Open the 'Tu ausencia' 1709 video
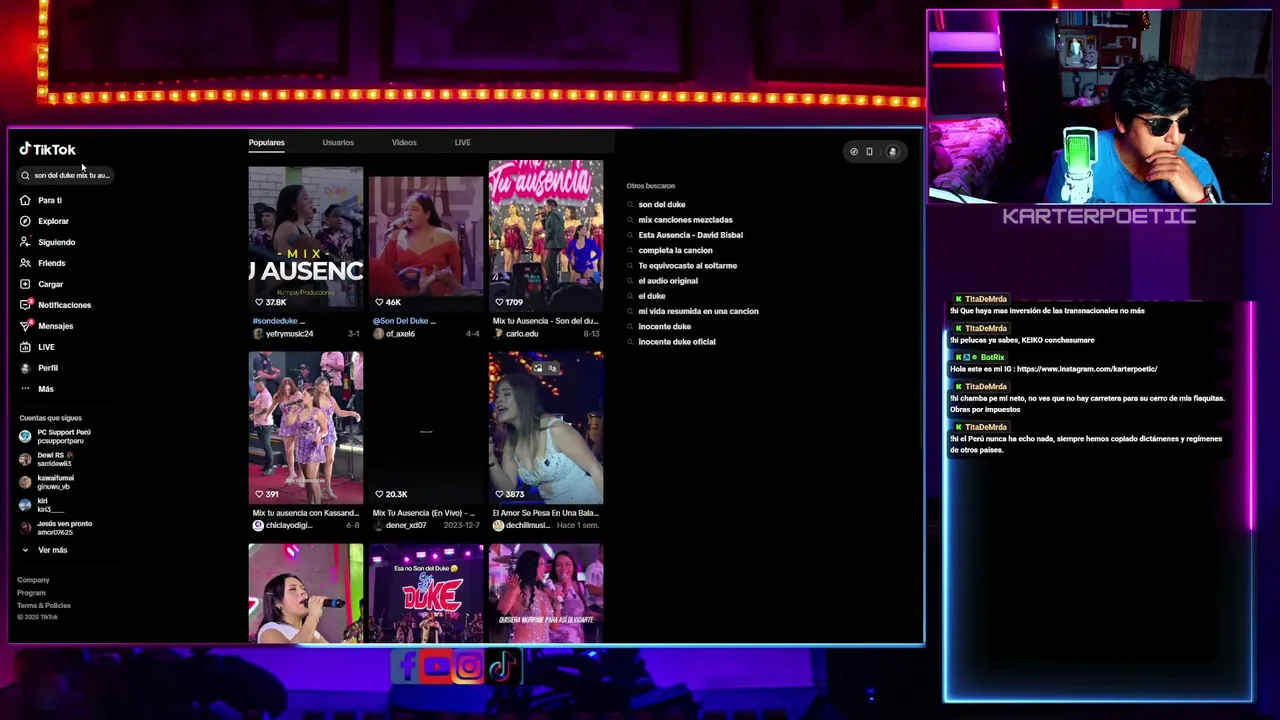 (x=546, y=236)
